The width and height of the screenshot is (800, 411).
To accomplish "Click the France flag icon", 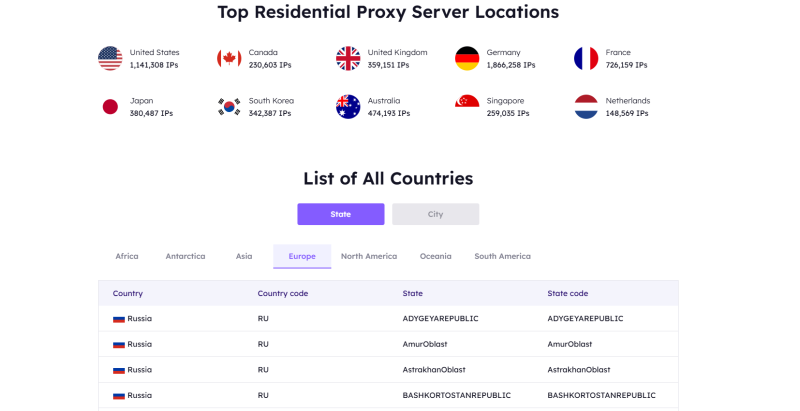I will tap(586, 58).
